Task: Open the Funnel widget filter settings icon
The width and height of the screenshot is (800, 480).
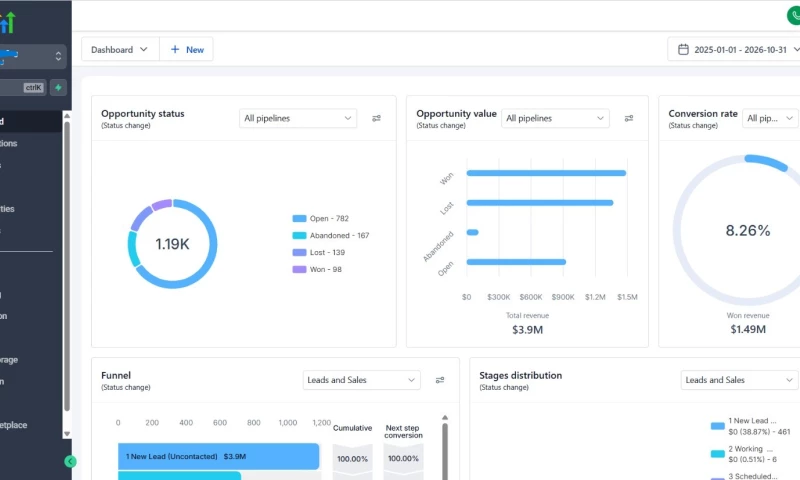Action: tap(440, 380)
